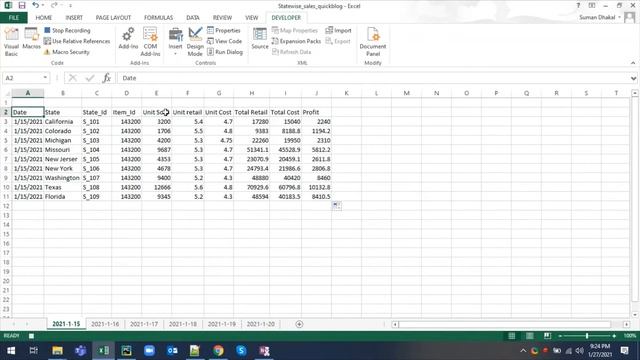The height and width of the screenshot is (360, 640).
Task: Open the XML Source pane
Action: point(260,39)
